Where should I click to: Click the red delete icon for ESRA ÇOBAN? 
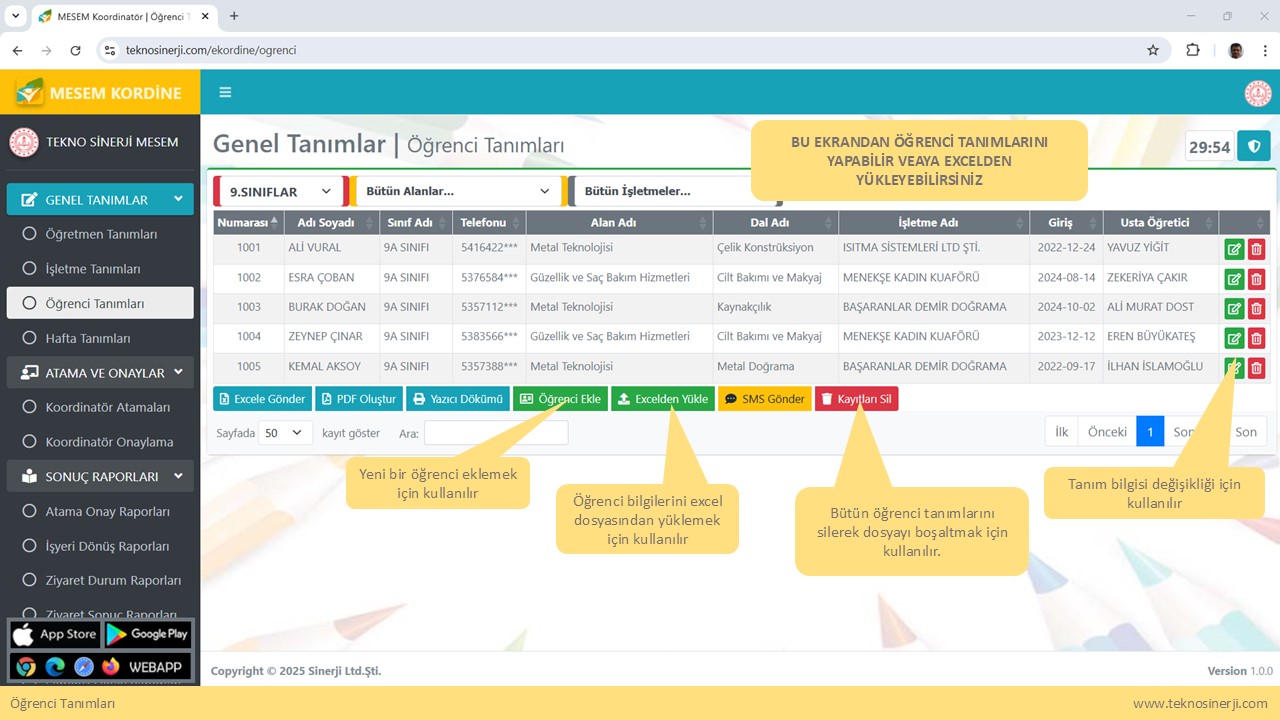point(1257,279)
